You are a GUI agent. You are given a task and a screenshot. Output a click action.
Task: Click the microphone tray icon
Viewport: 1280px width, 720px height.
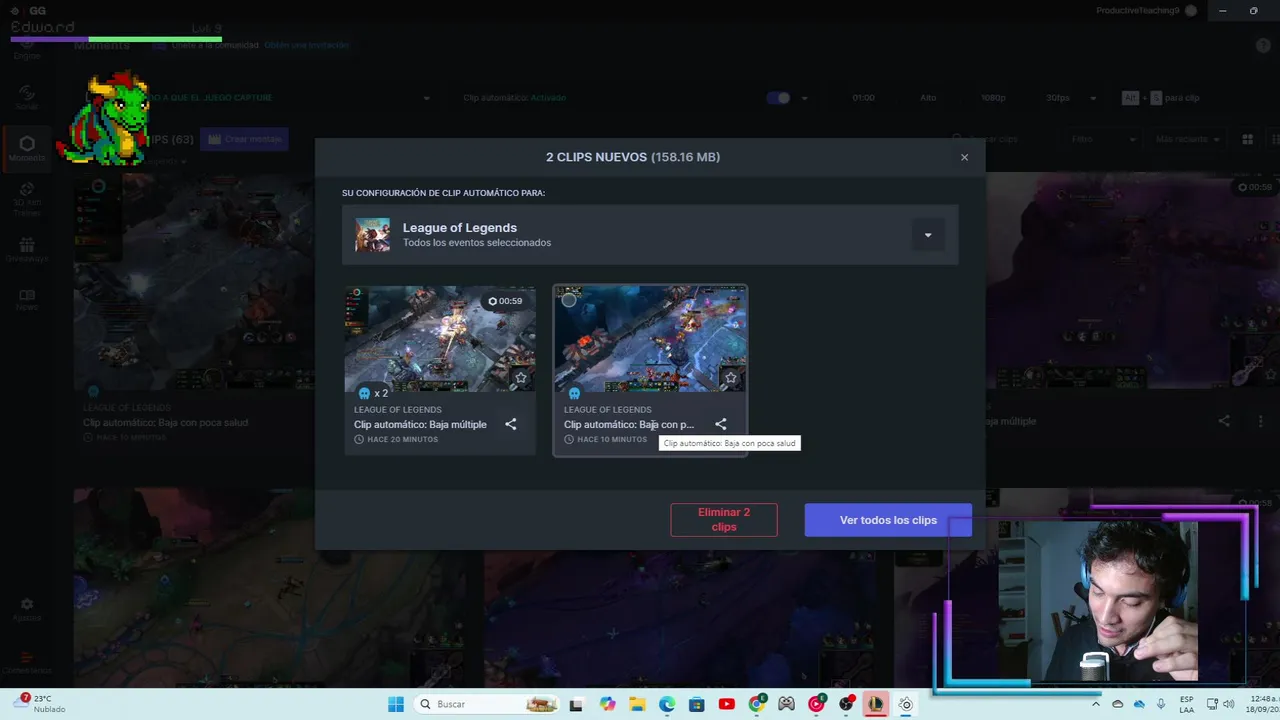1161,704
